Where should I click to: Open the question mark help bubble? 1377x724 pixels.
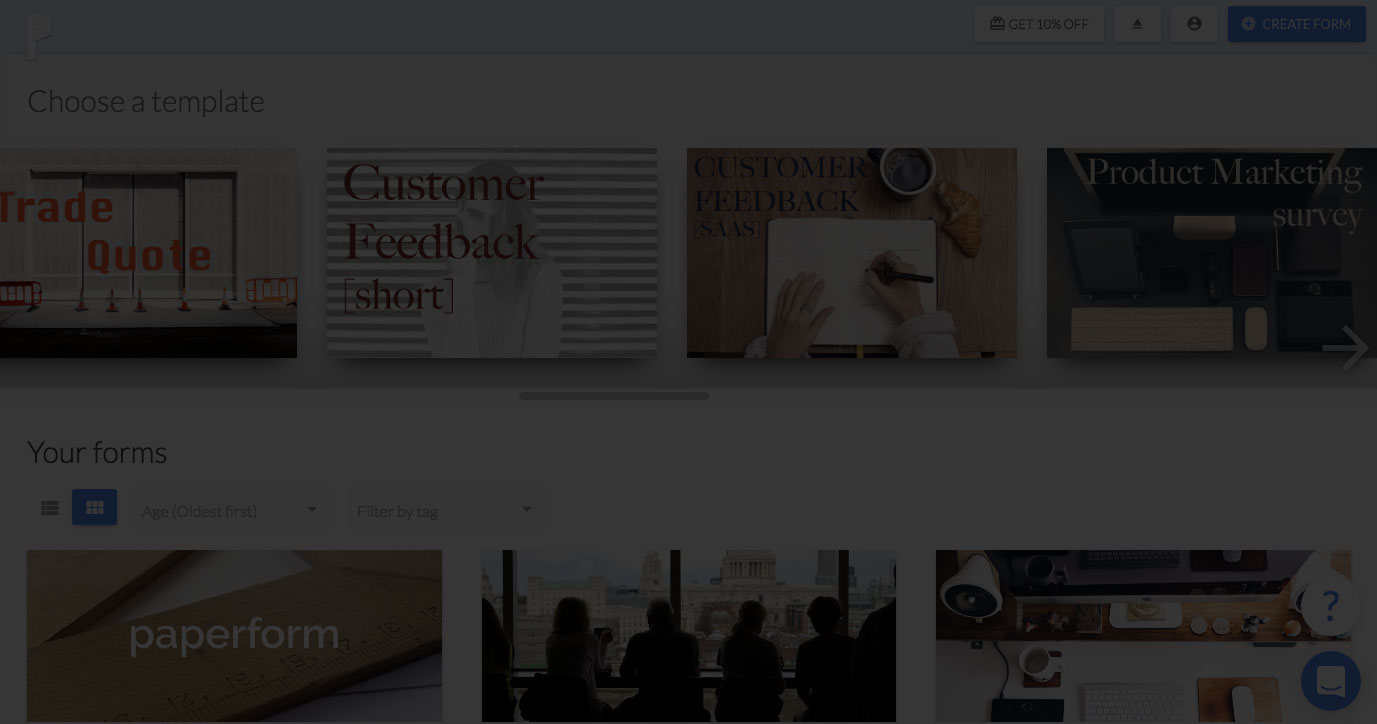click(1330, 605)
